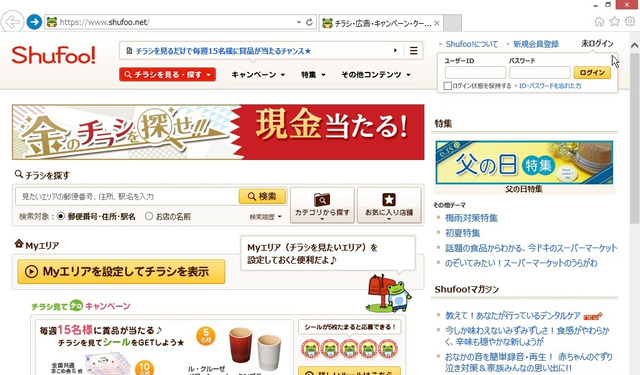Open the カテゴリから探す folder button
640x375 pixels.
click(x=322, y=205)
